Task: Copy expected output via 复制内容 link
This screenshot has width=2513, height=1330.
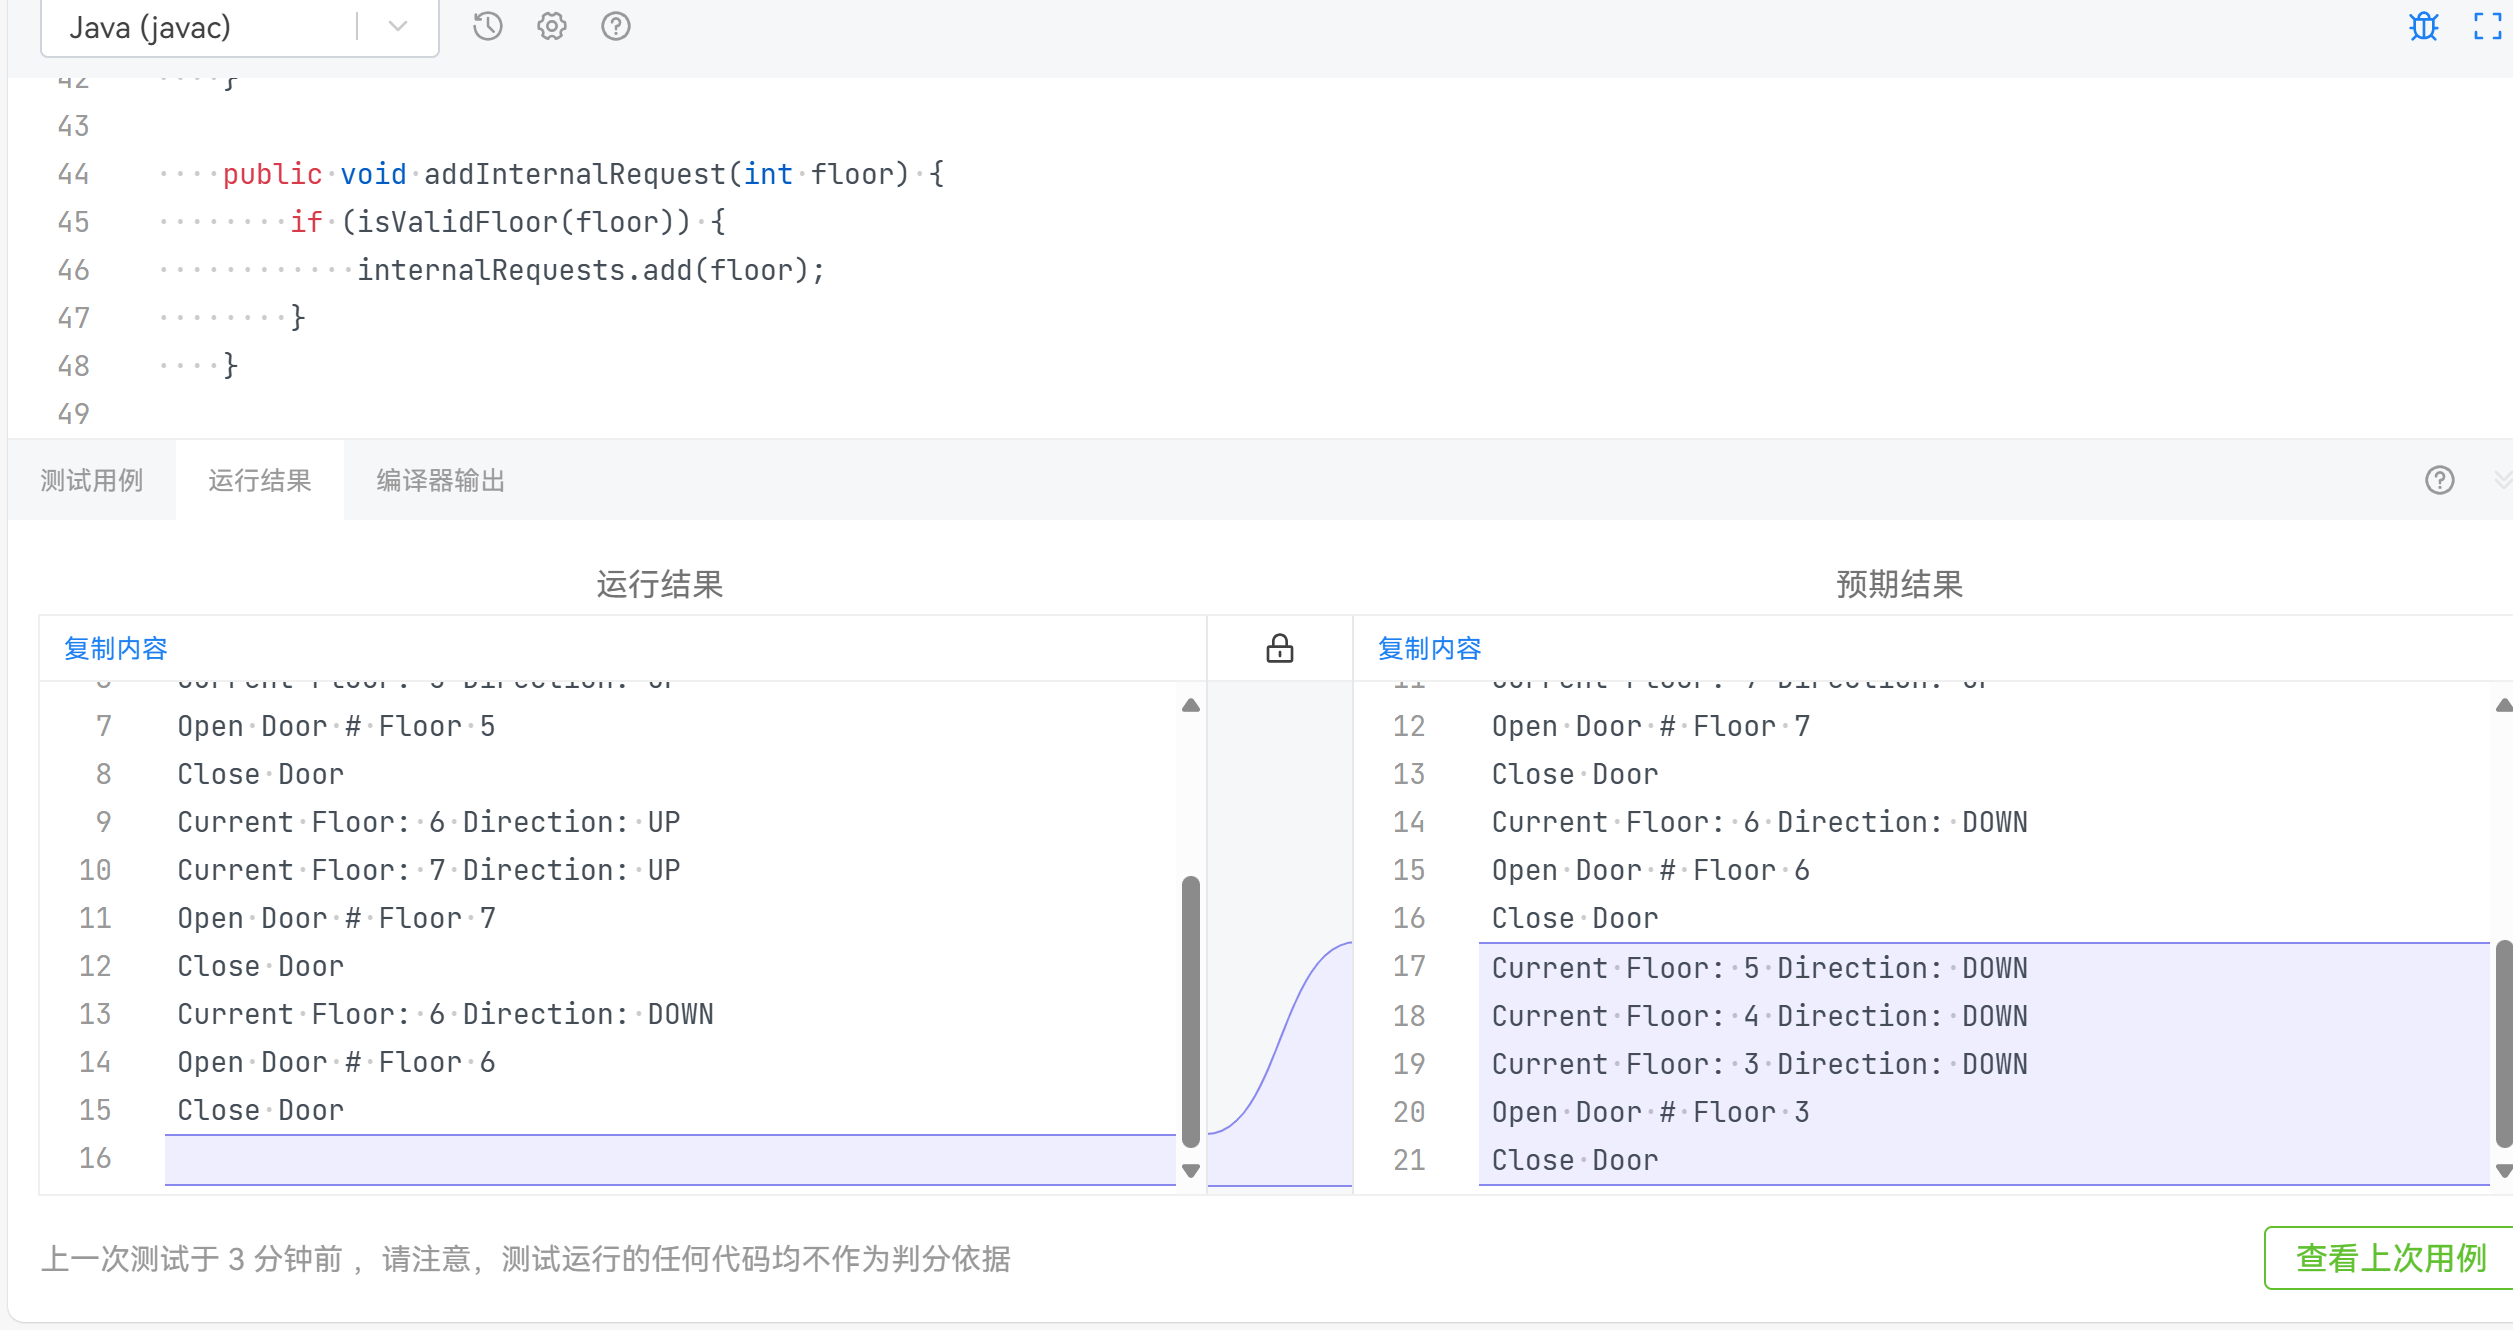Action: click(x=1429, y=649)
